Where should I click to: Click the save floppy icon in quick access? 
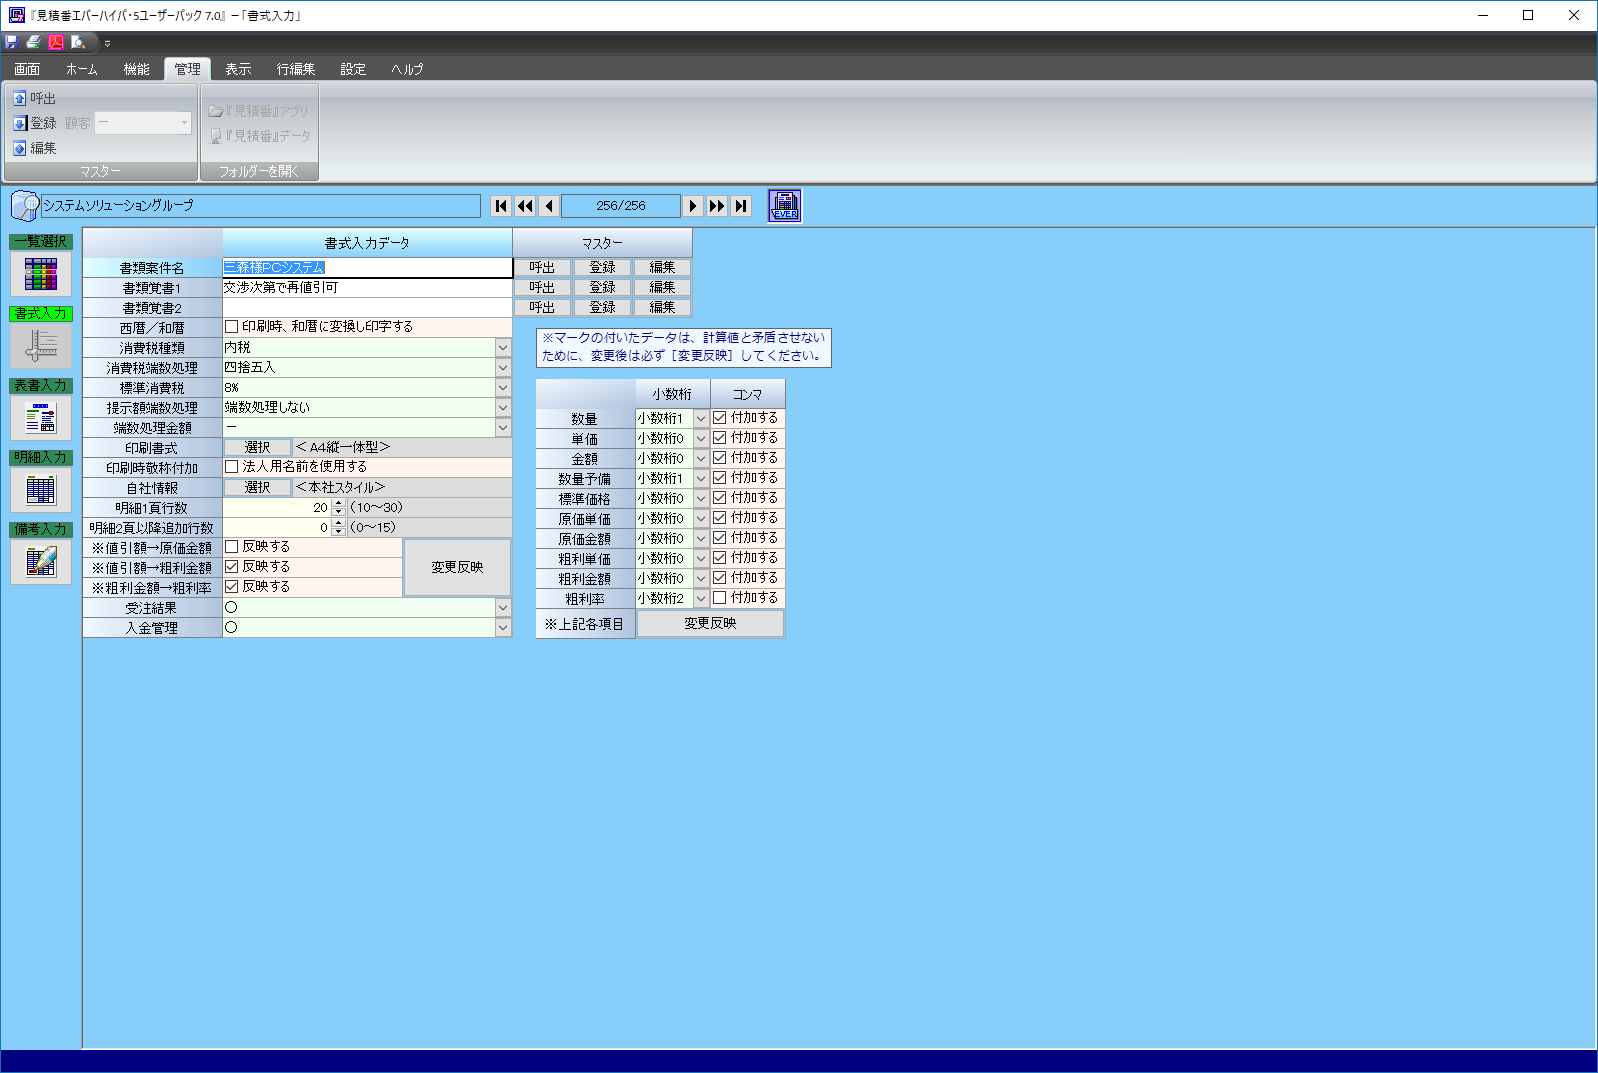[x=11, y=42]
